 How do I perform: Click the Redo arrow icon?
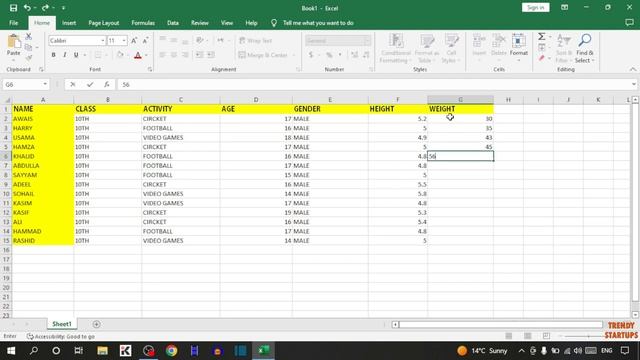45,8
